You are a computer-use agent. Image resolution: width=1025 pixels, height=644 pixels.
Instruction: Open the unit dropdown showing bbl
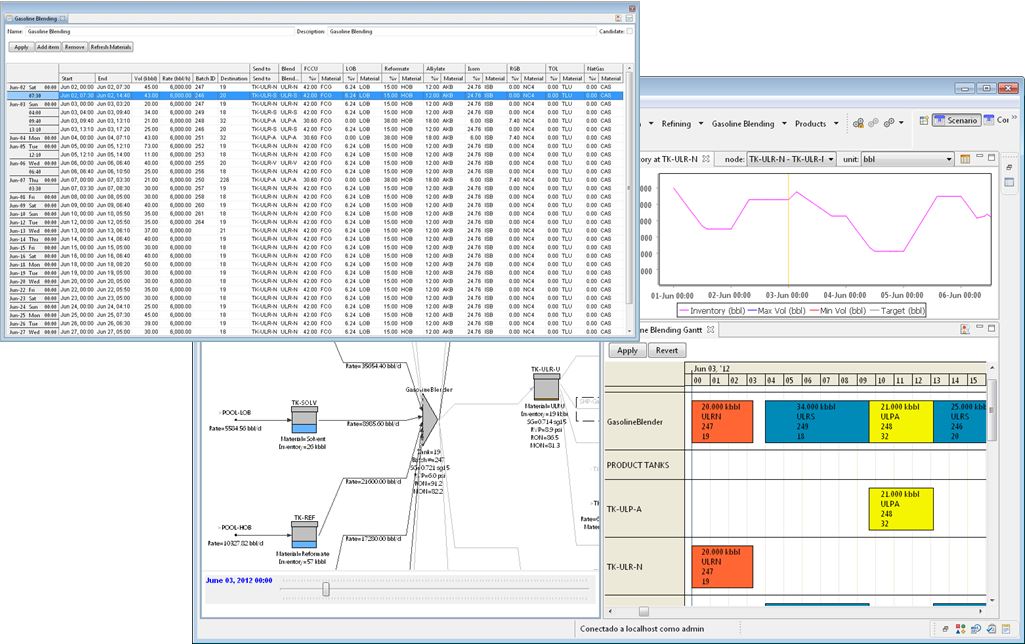pyautogui.click(x=907, y=159)
